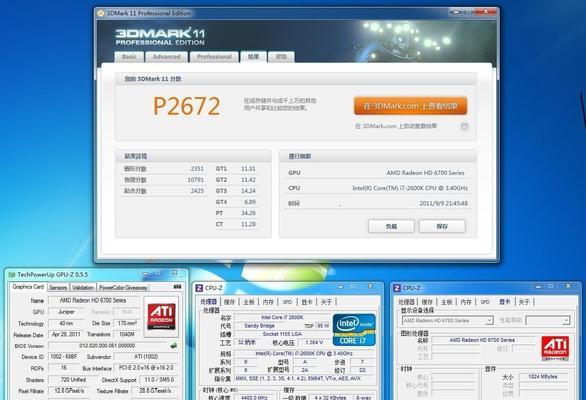The image size is (586, 400).
Task: Click the ATI Radeon logo in GPU-Z
Action: [x=161, y=317]
